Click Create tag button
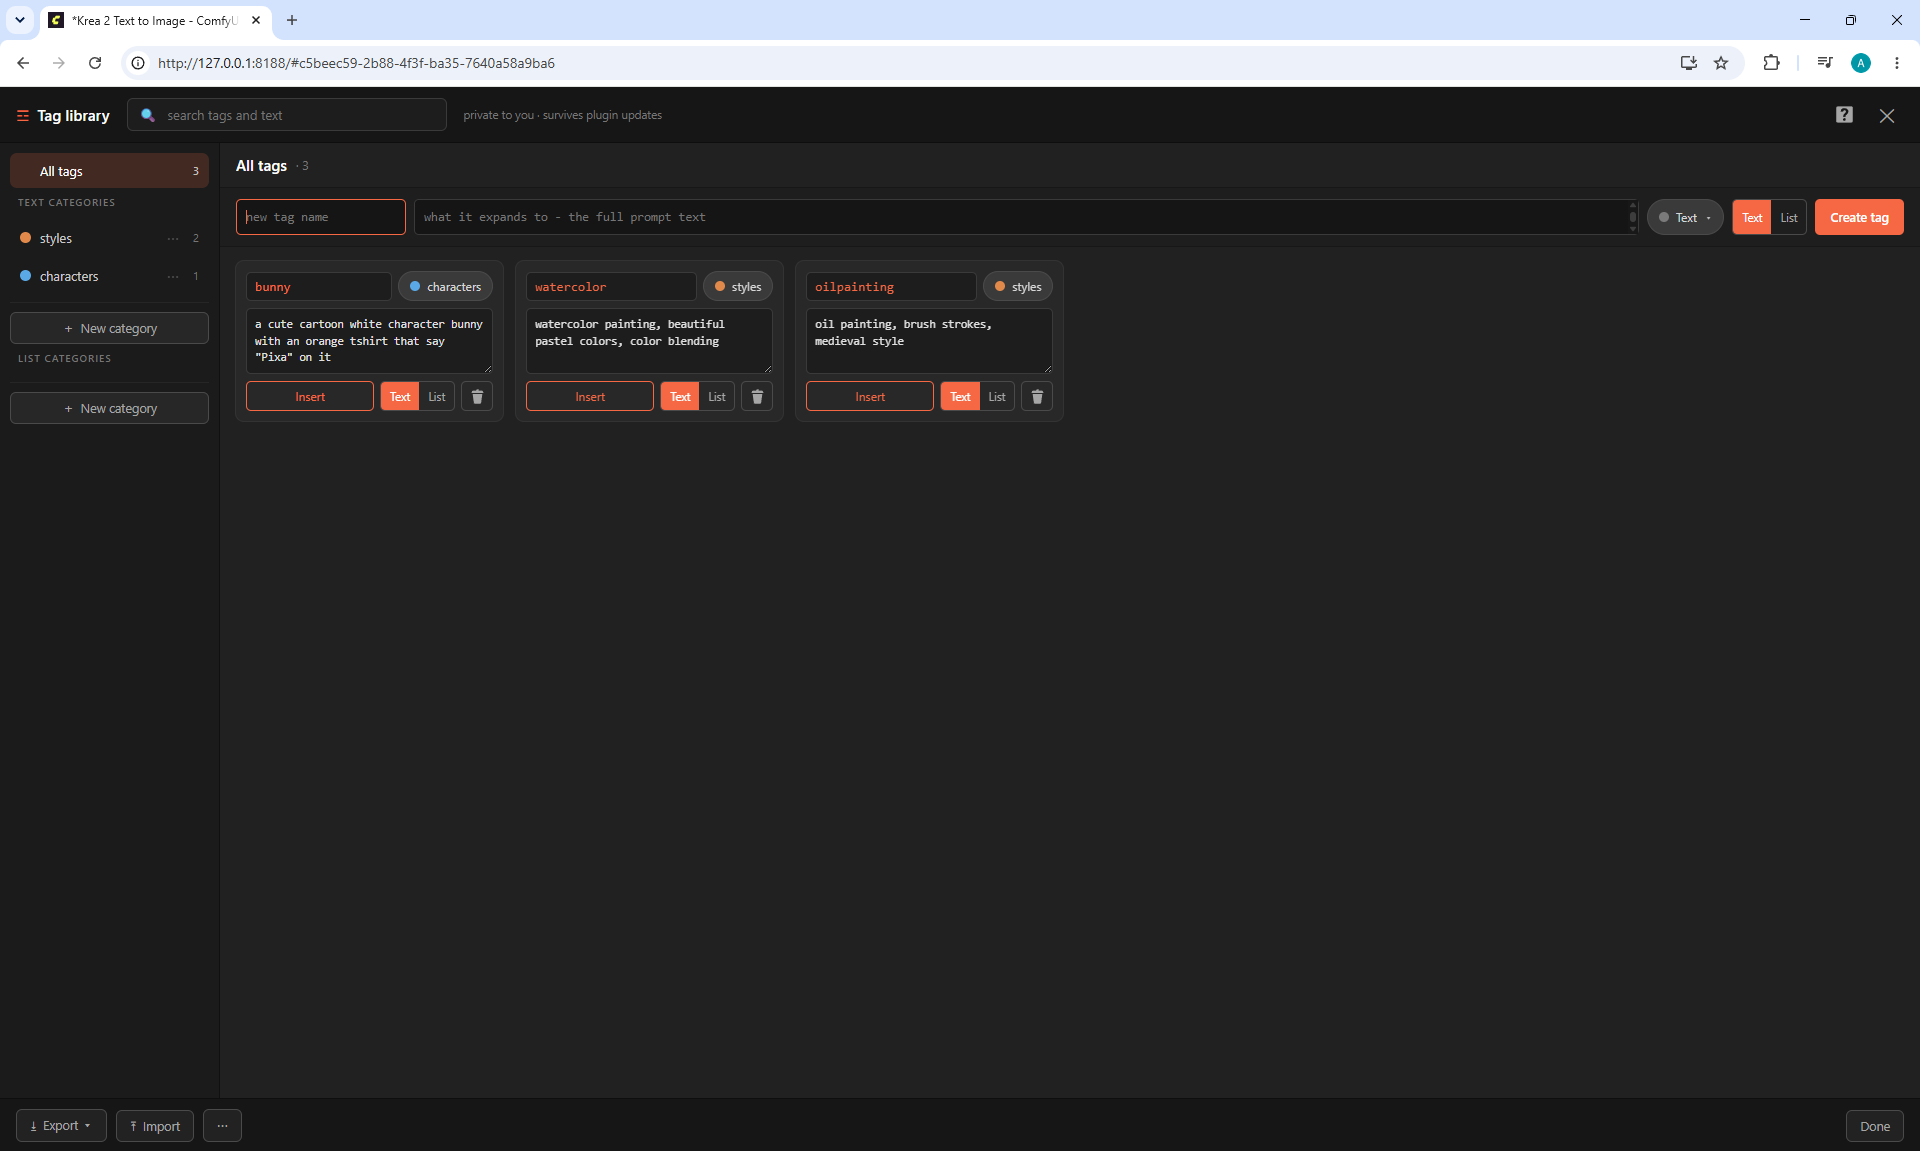The width and height of the screenshot is (1920, 1151). pyautogui.click(x=1859, y=217)
